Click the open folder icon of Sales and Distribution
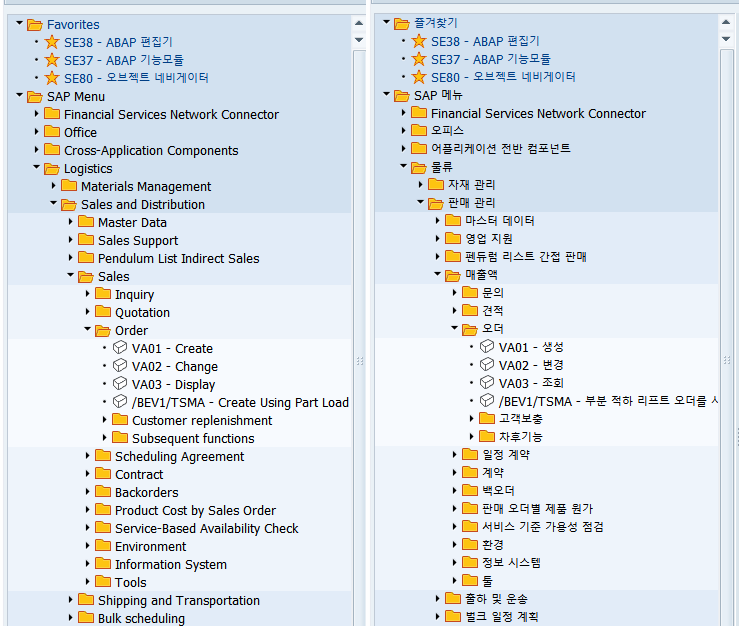Viewport: 739px width, 626px height. [69, 205]
